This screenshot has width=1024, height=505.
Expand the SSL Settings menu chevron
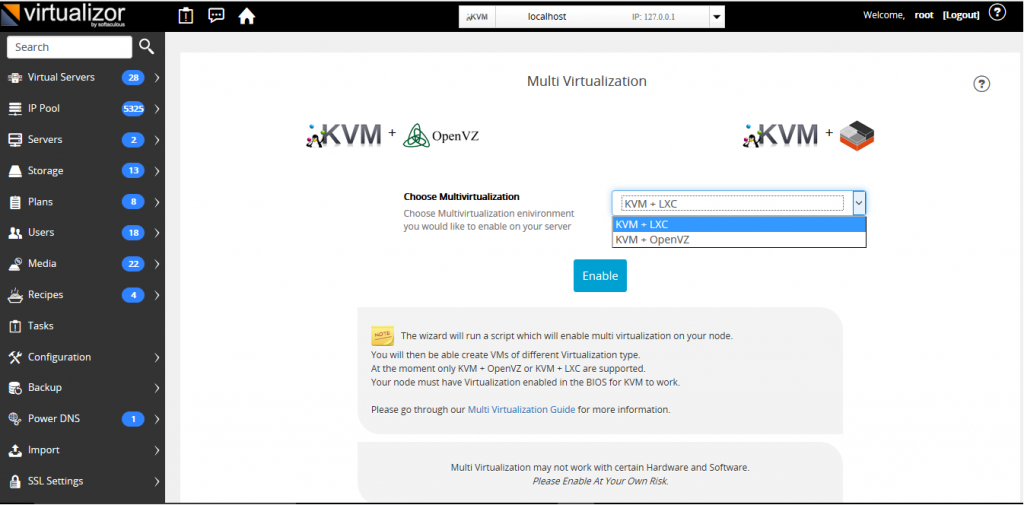click(x=157, y=481)
